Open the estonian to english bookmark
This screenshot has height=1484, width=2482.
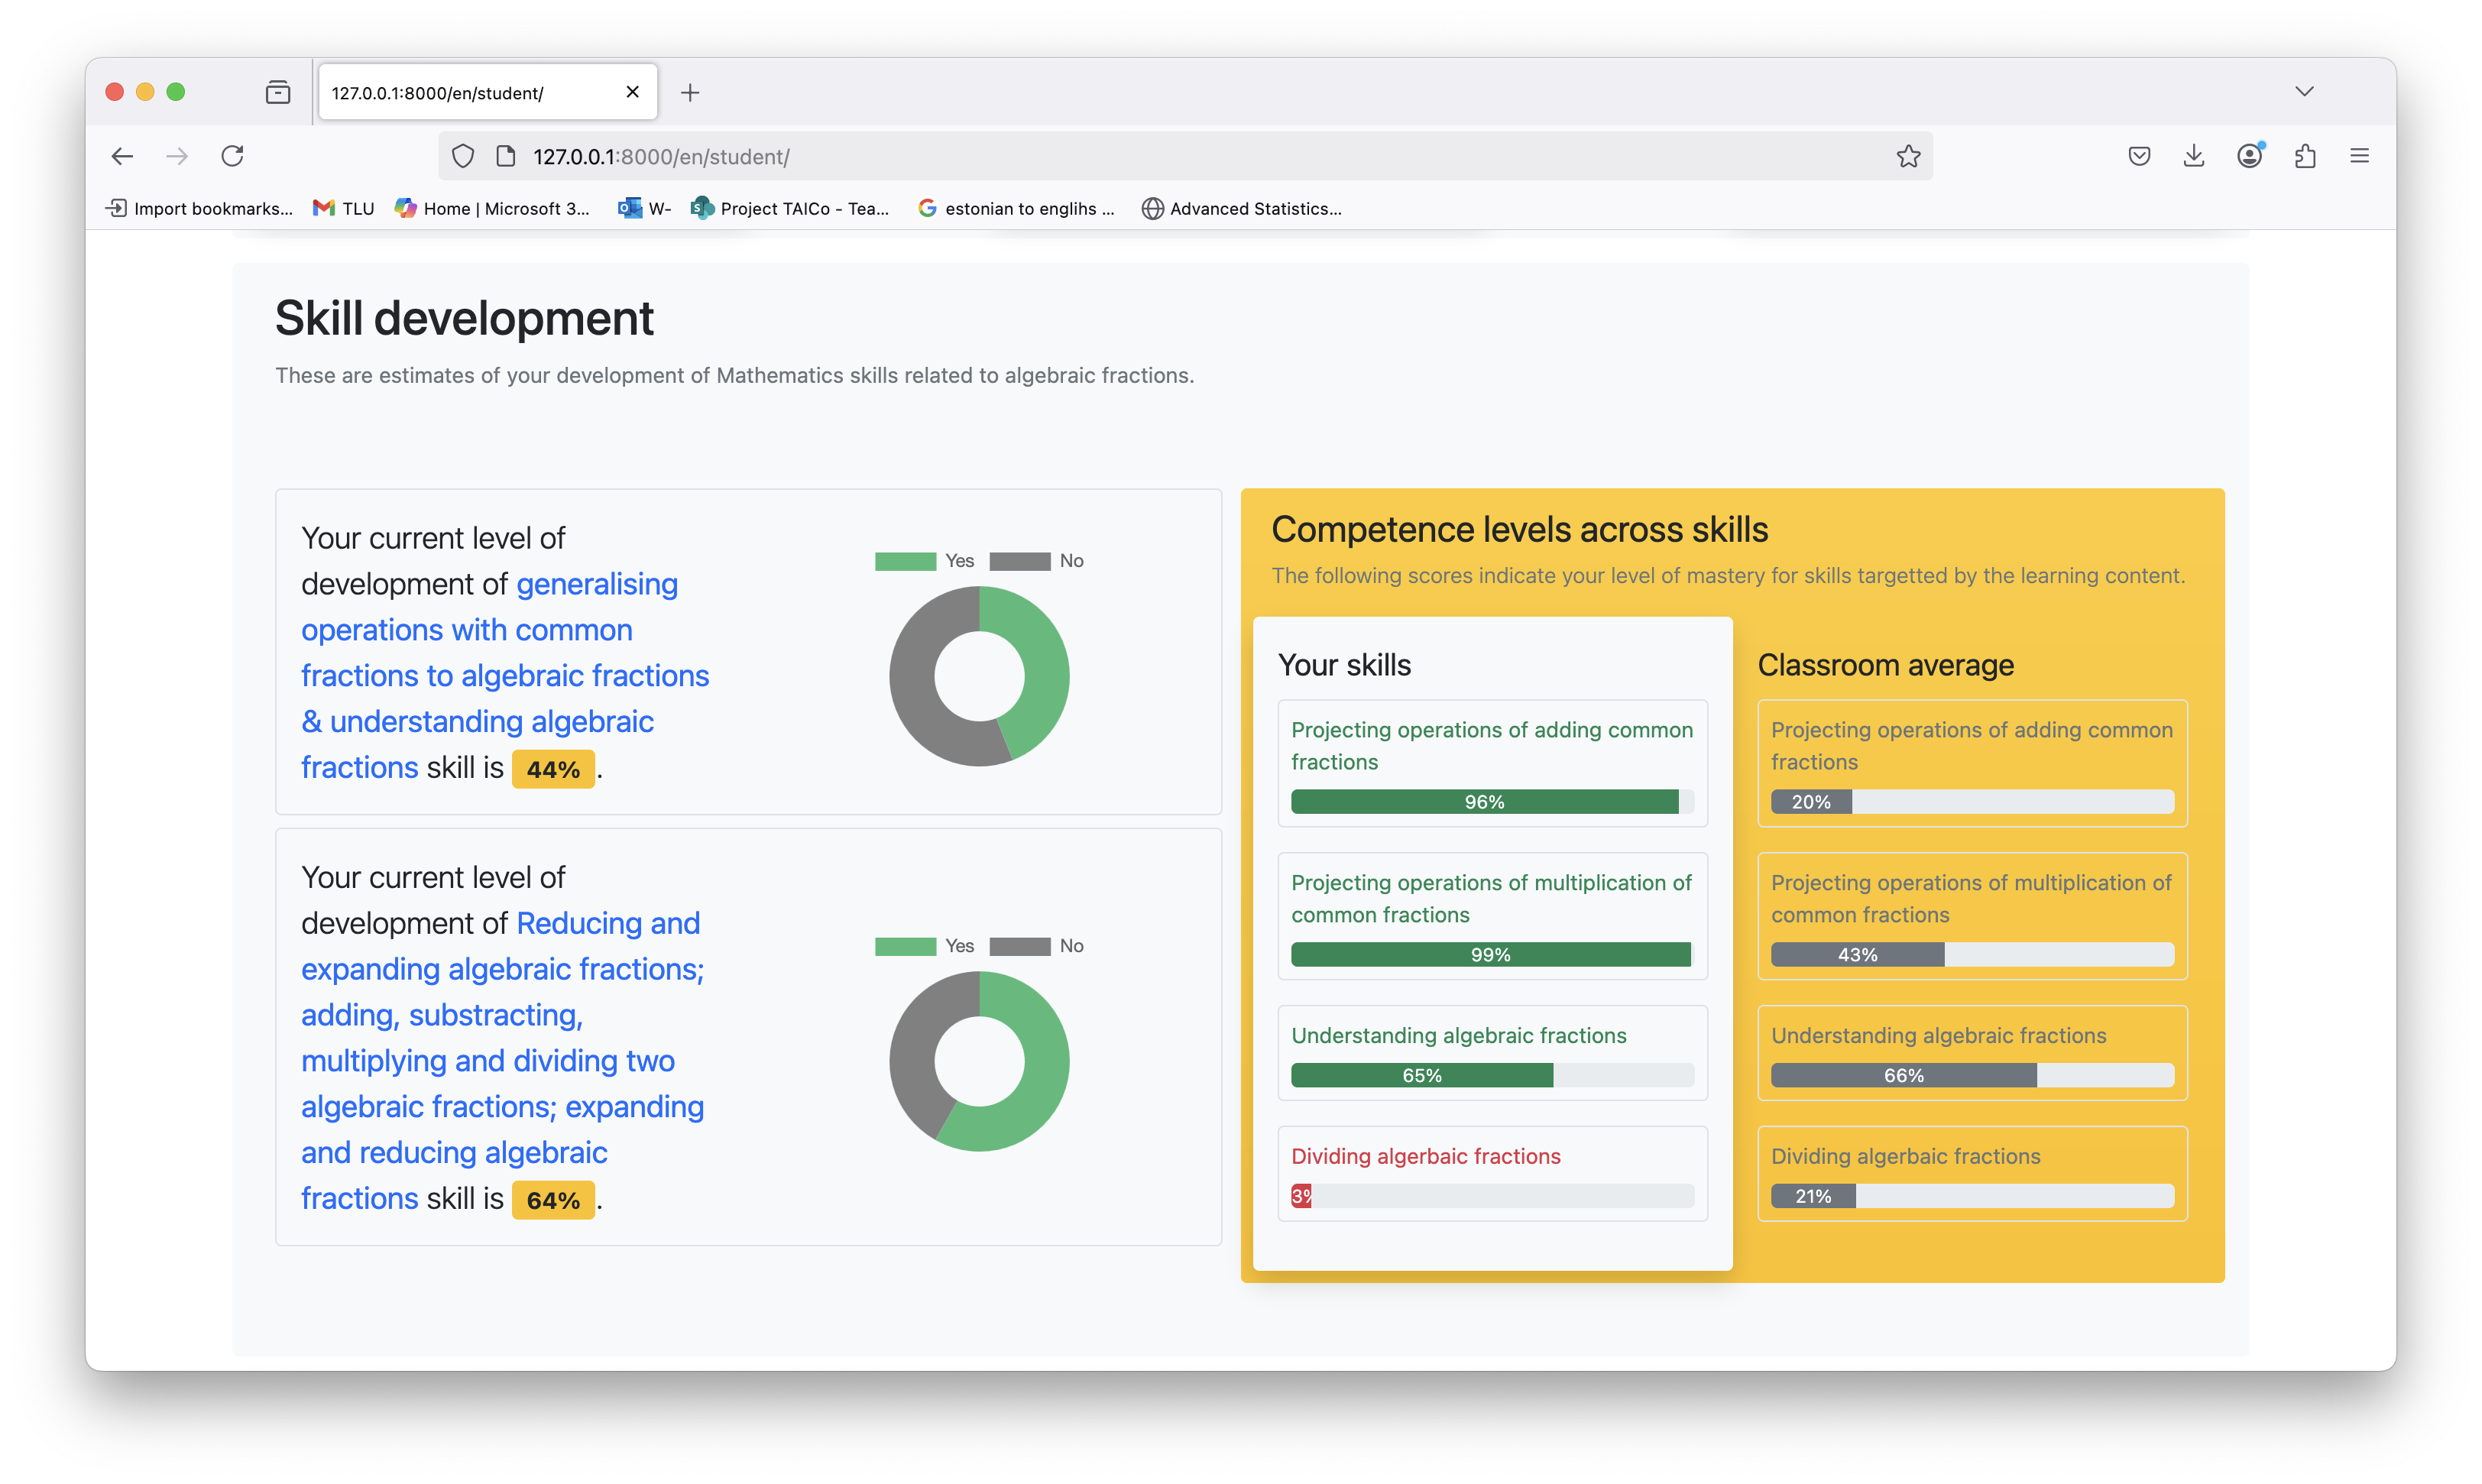(1016, 208)
